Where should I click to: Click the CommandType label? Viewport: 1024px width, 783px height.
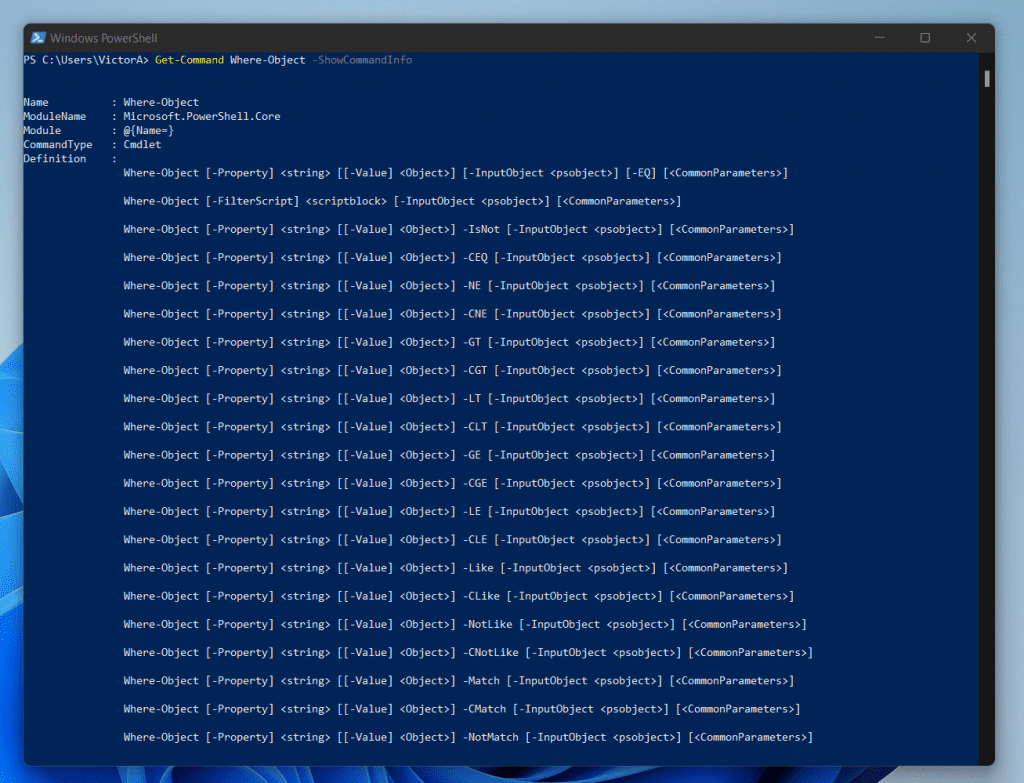click(58, 144)
